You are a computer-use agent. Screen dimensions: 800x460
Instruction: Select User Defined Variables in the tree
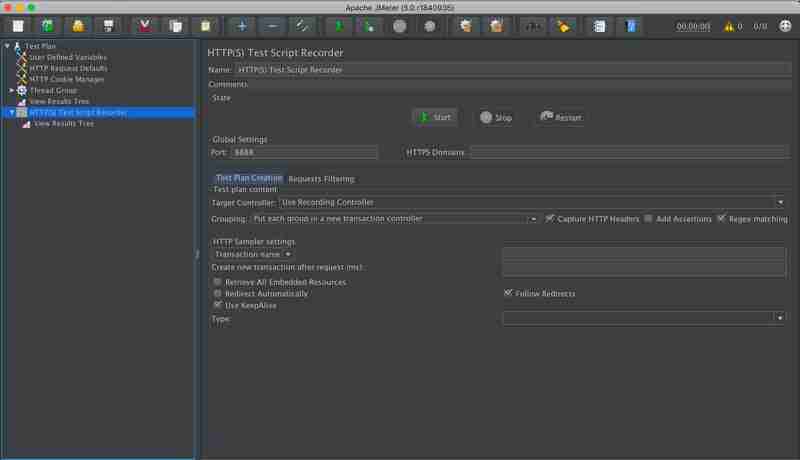pos(67,57)
